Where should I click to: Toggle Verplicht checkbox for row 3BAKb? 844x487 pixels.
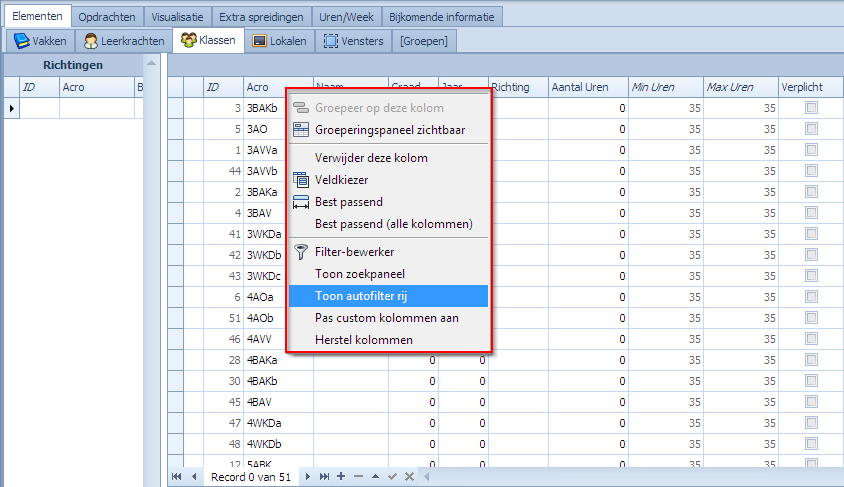811,108
